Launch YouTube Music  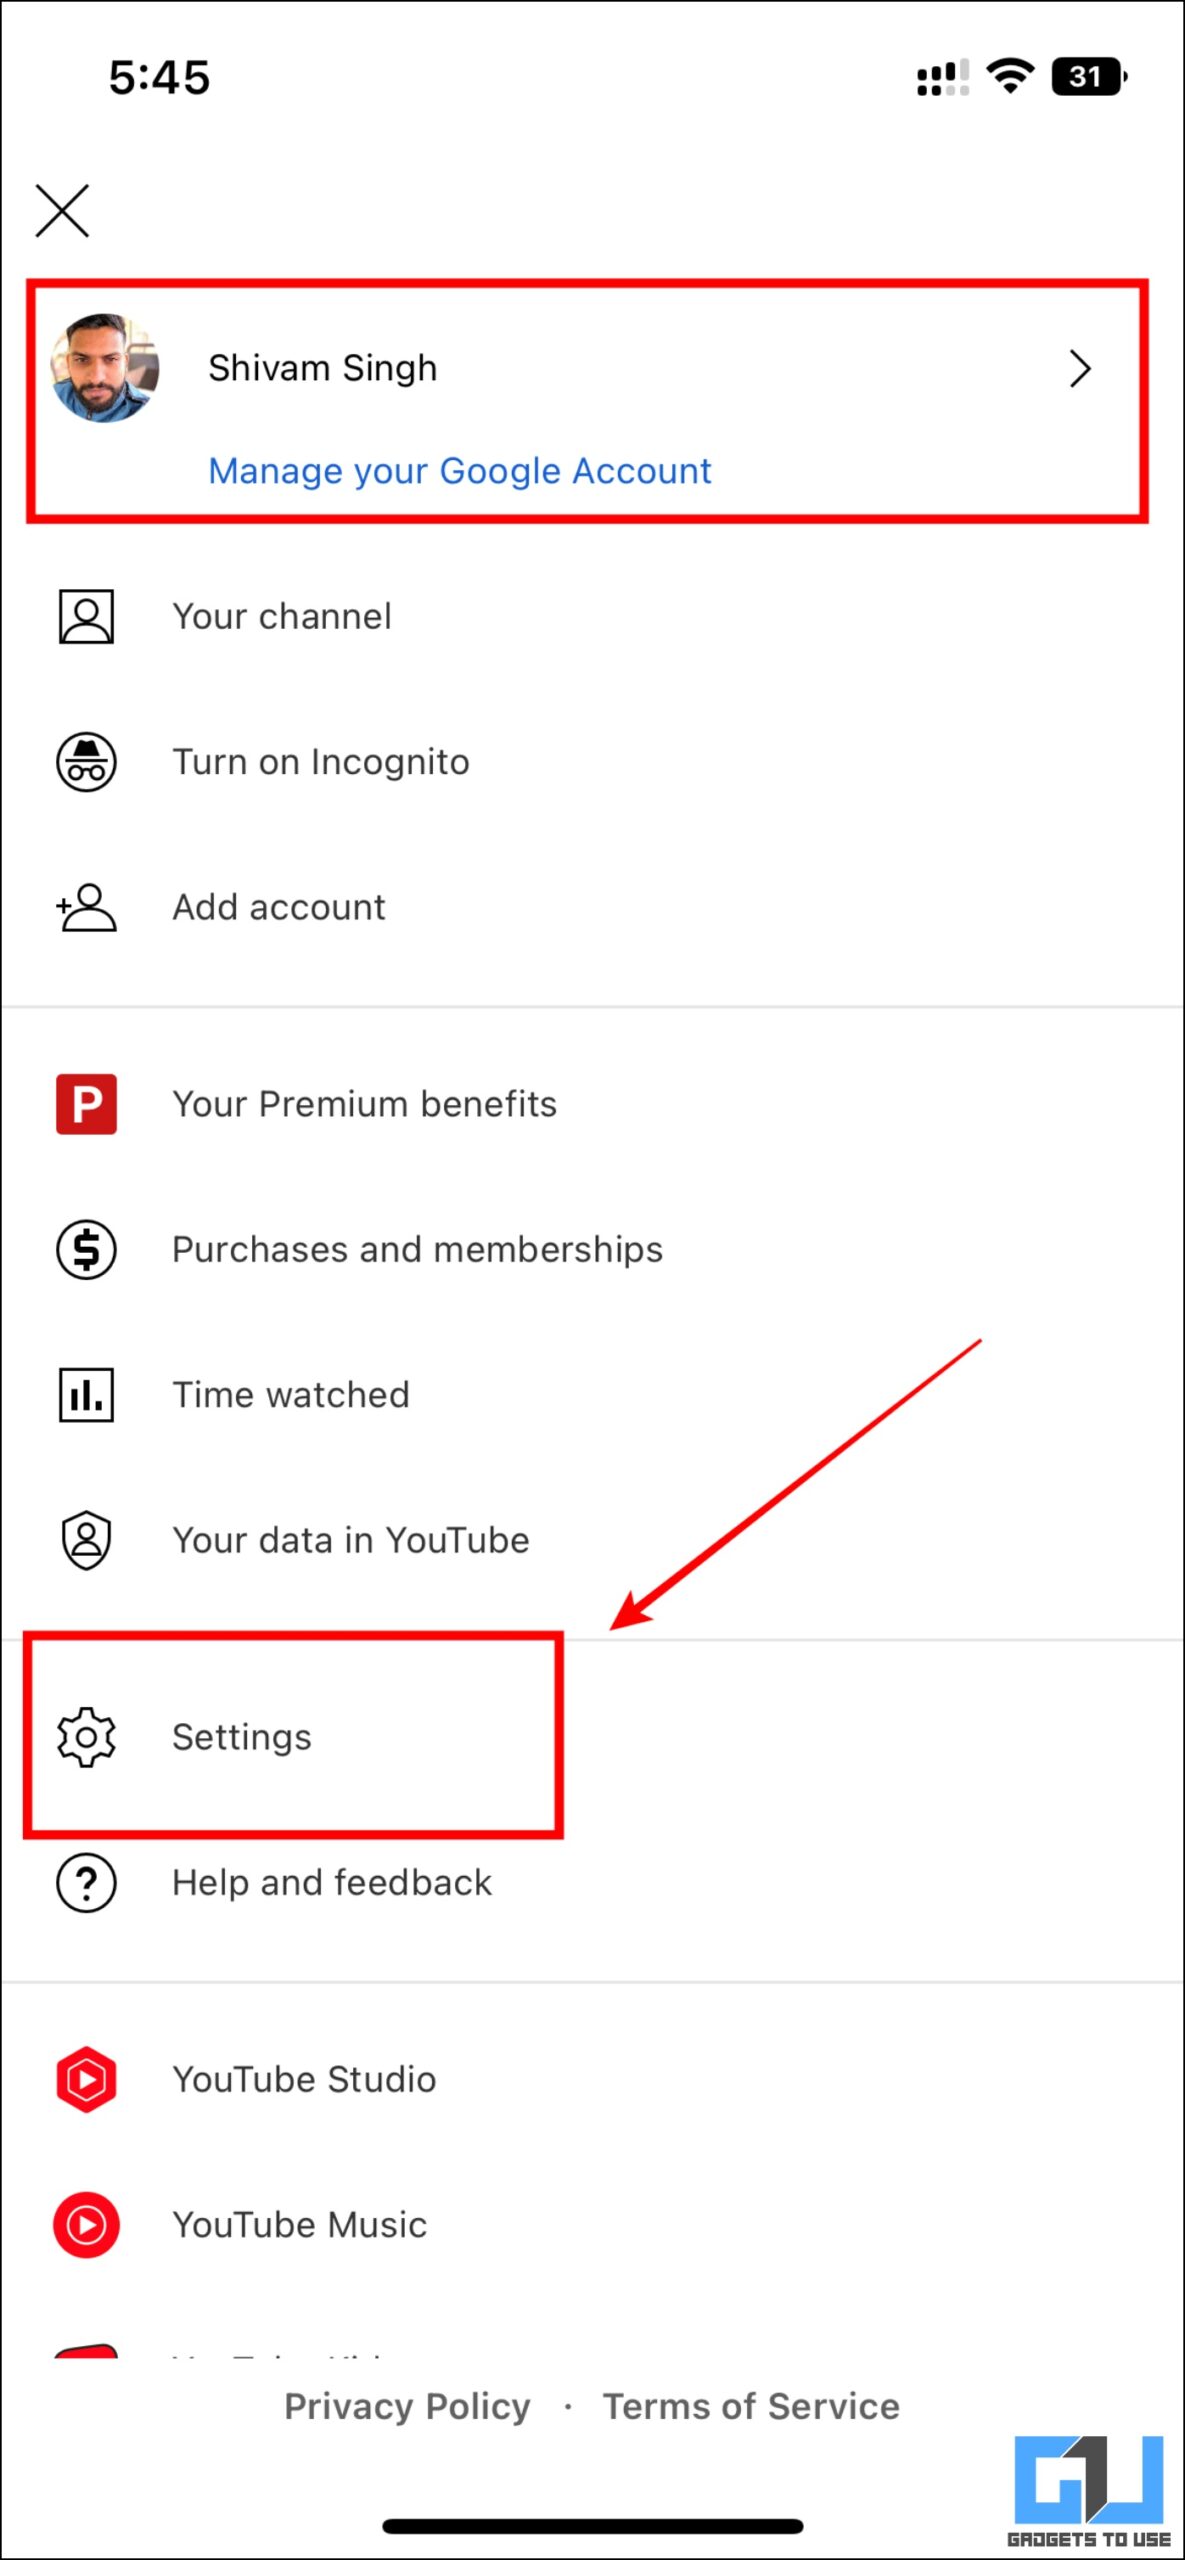[299, 2223]
